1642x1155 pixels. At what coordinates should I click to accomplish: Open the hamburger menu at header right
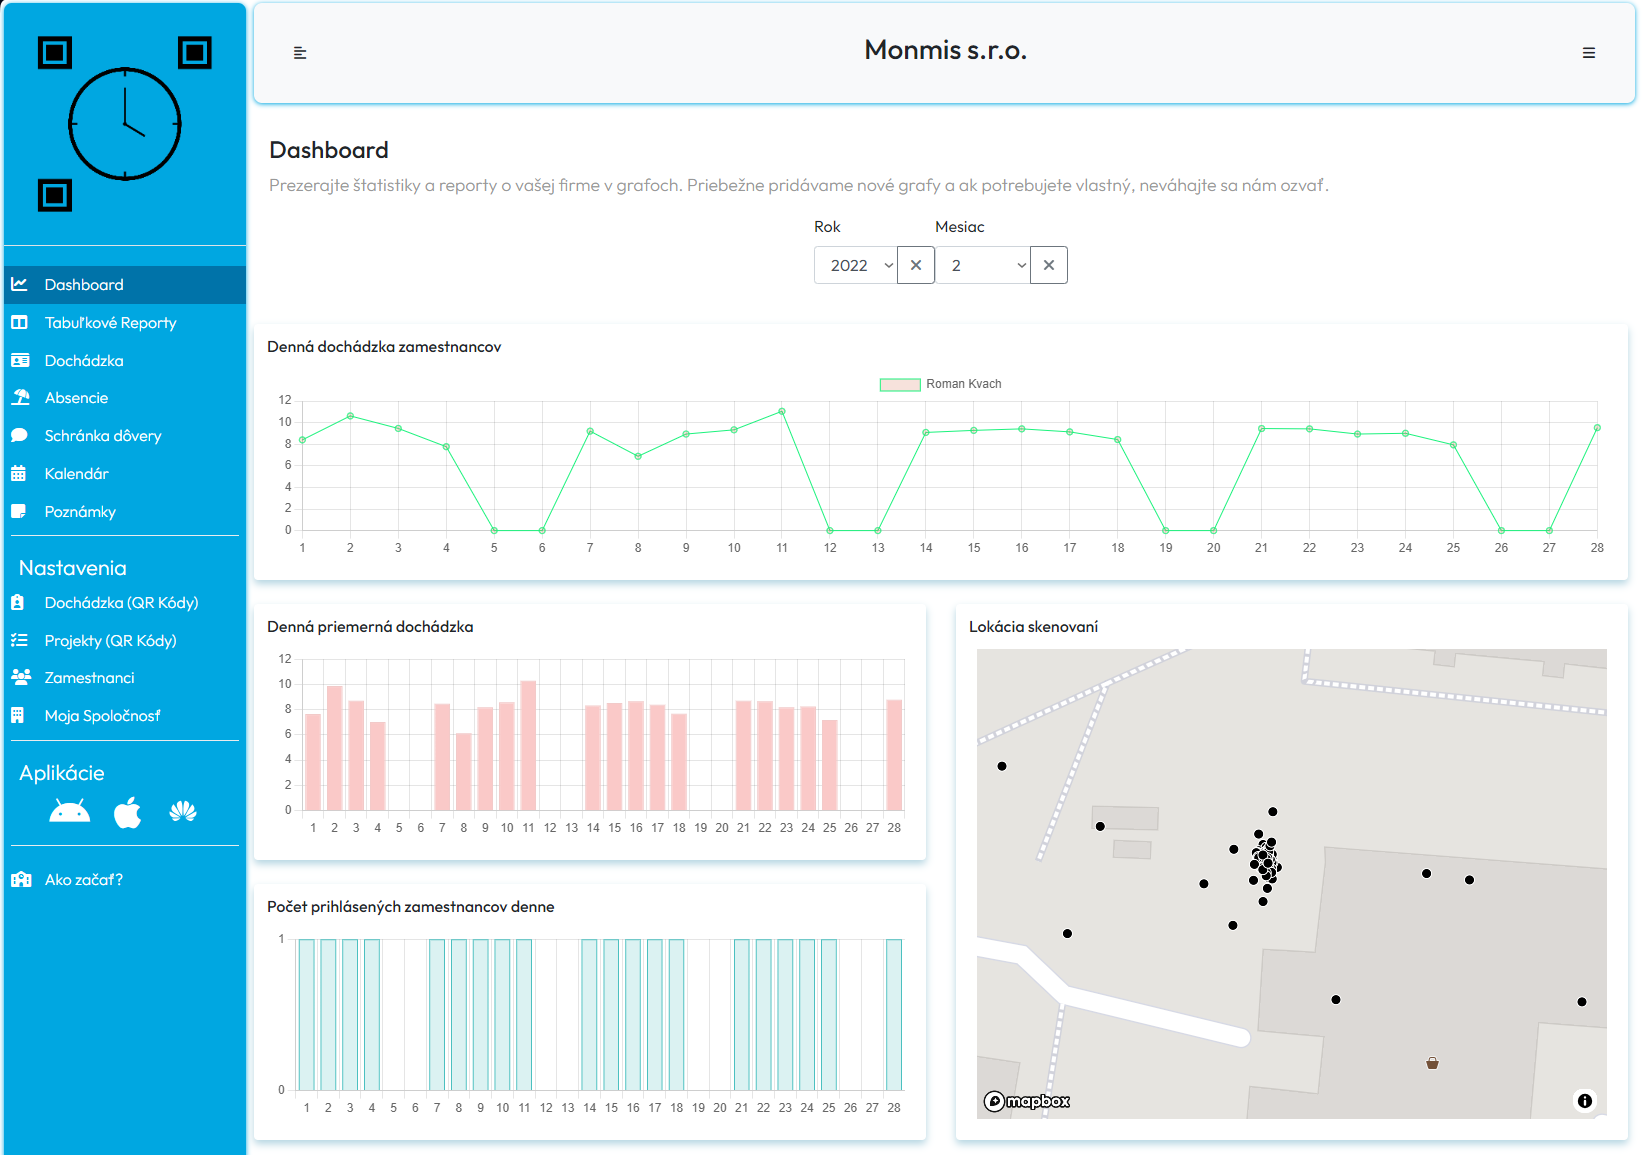click(1589, 53)
